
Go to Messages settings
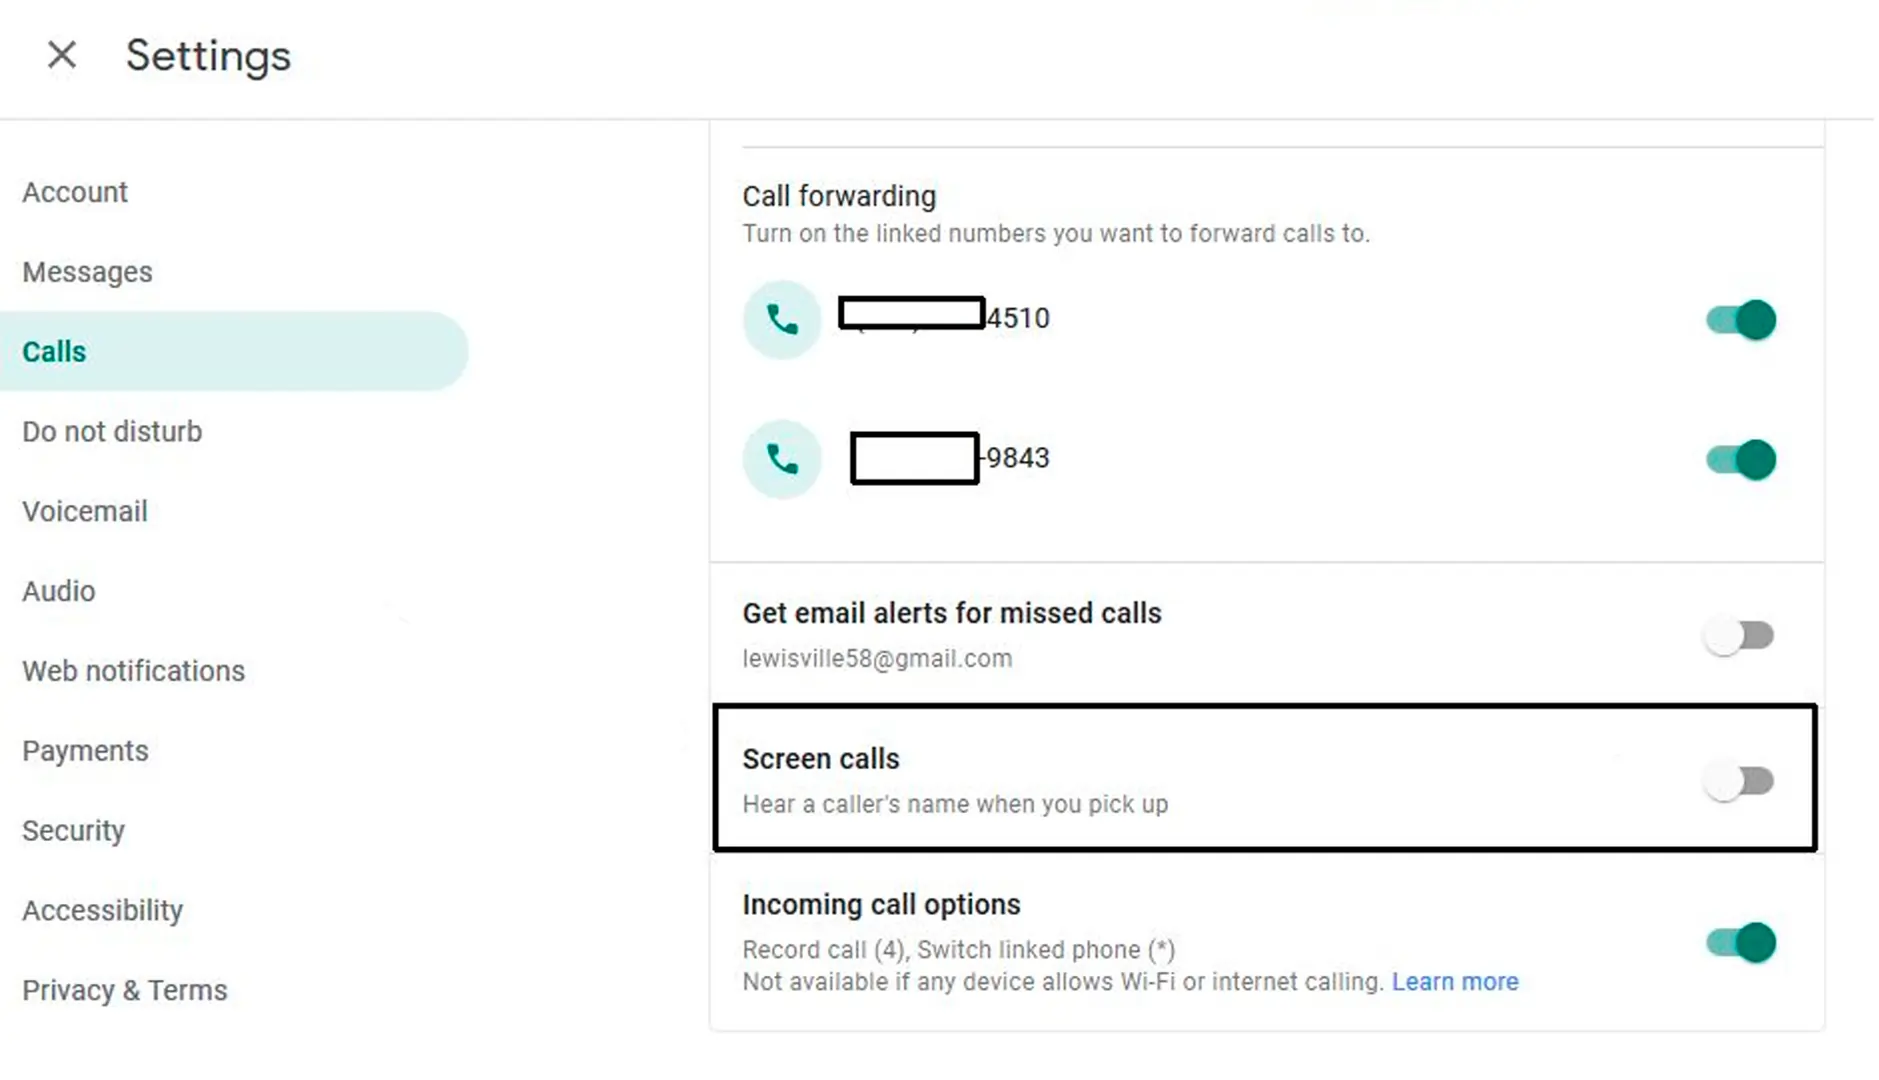pos(87,272)
